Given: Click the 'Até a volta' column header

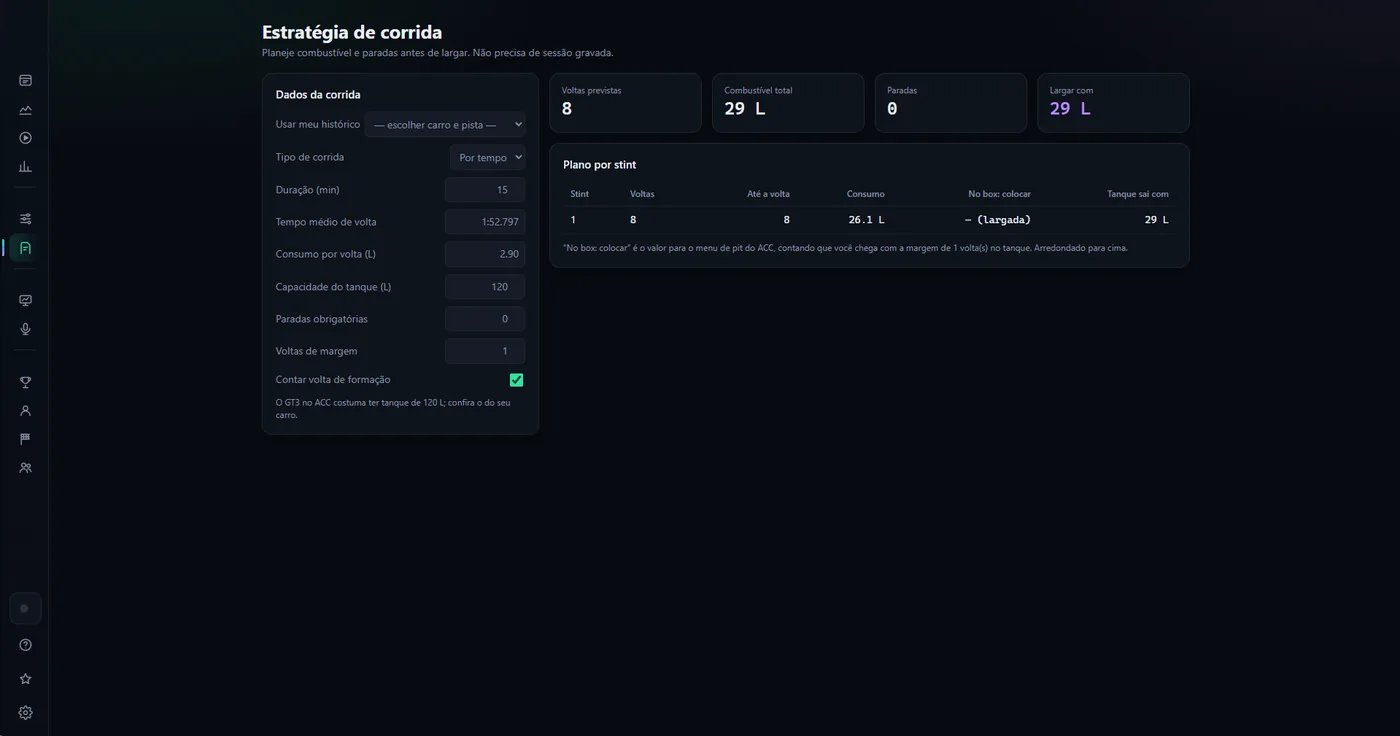Looking at the screenshot, I should [x=768, y=194].
